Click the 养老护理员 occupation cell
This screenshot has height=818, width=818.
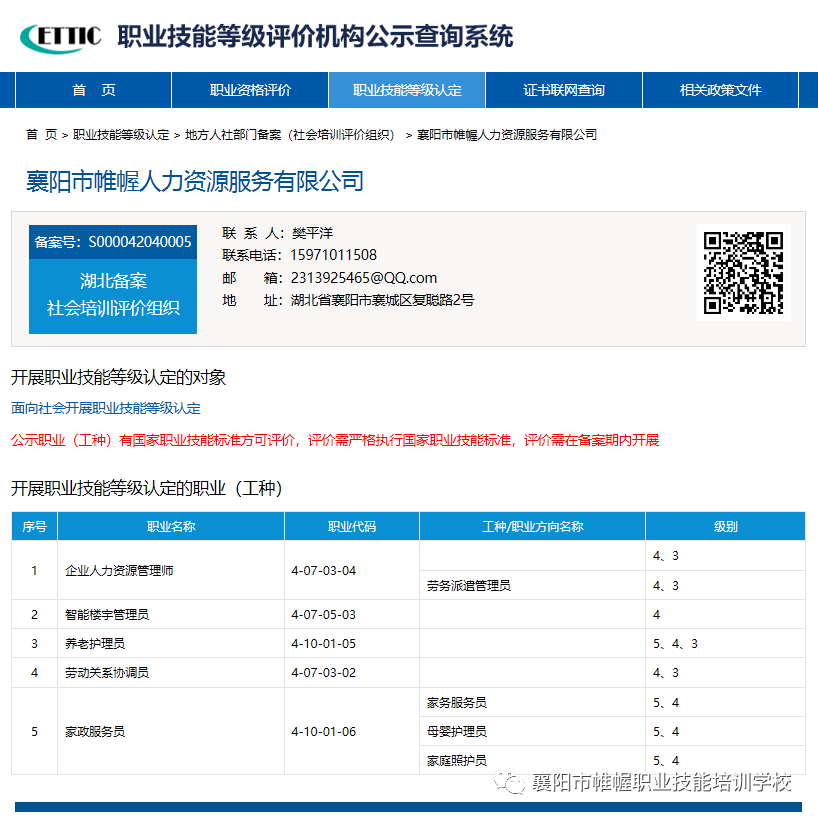[95, 644]
